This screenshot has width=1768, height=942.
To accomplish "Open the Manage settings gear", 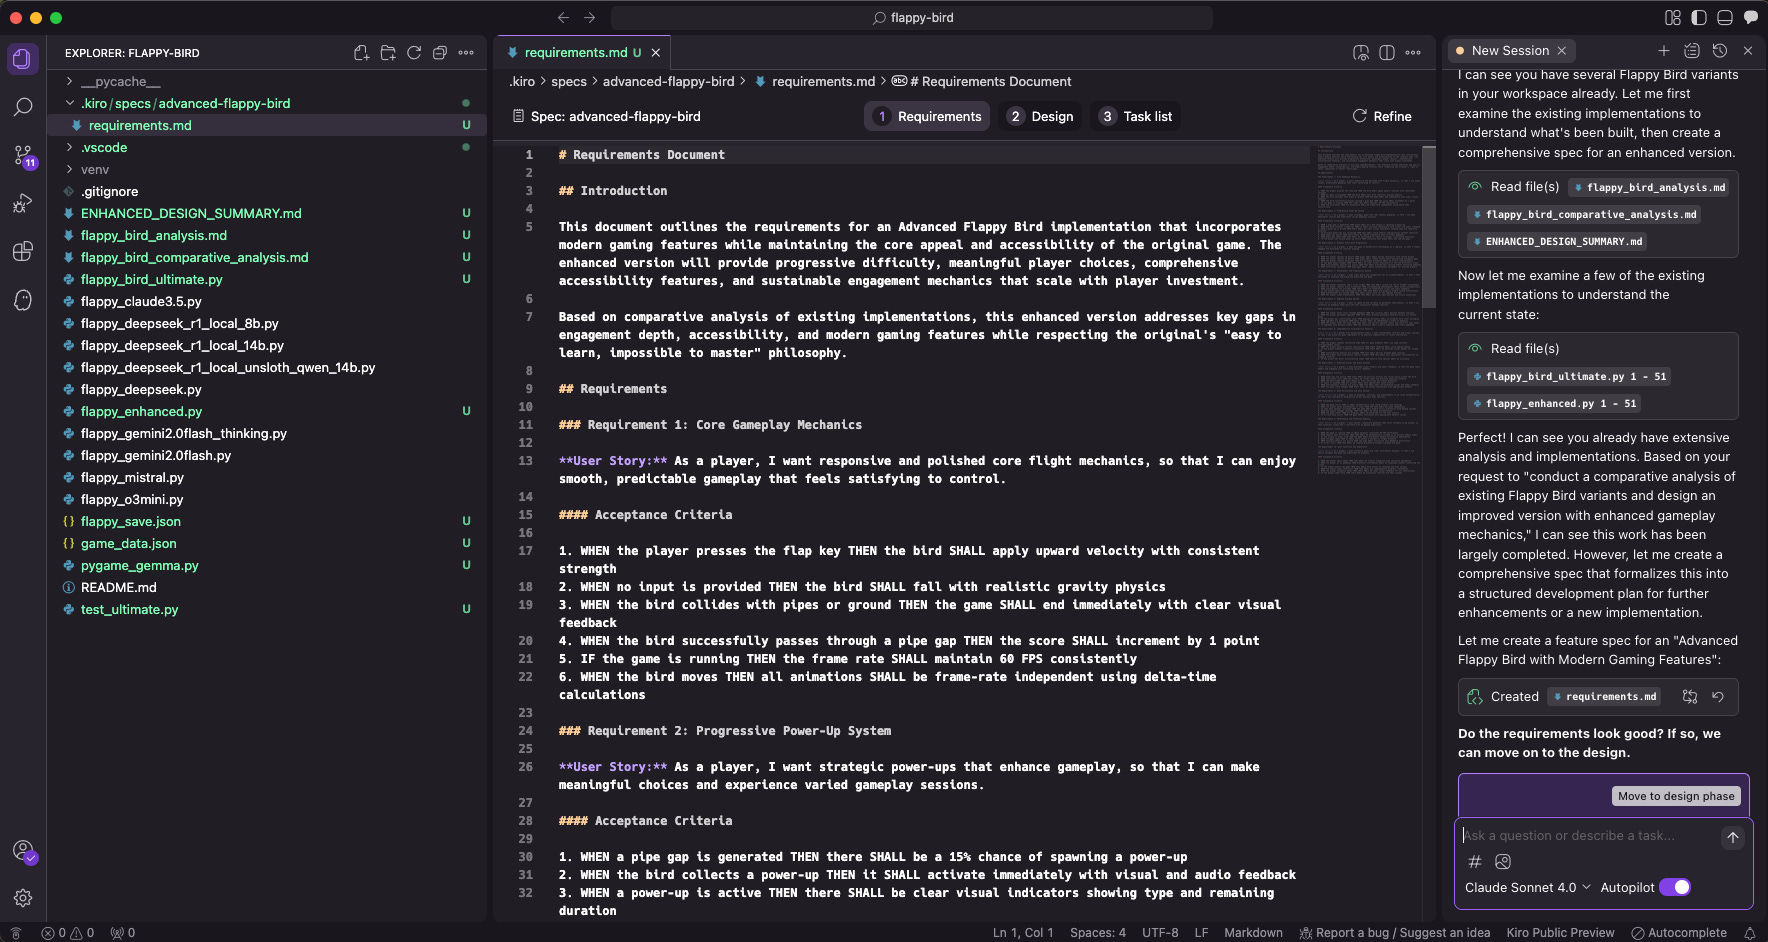I will coord(23,898).
